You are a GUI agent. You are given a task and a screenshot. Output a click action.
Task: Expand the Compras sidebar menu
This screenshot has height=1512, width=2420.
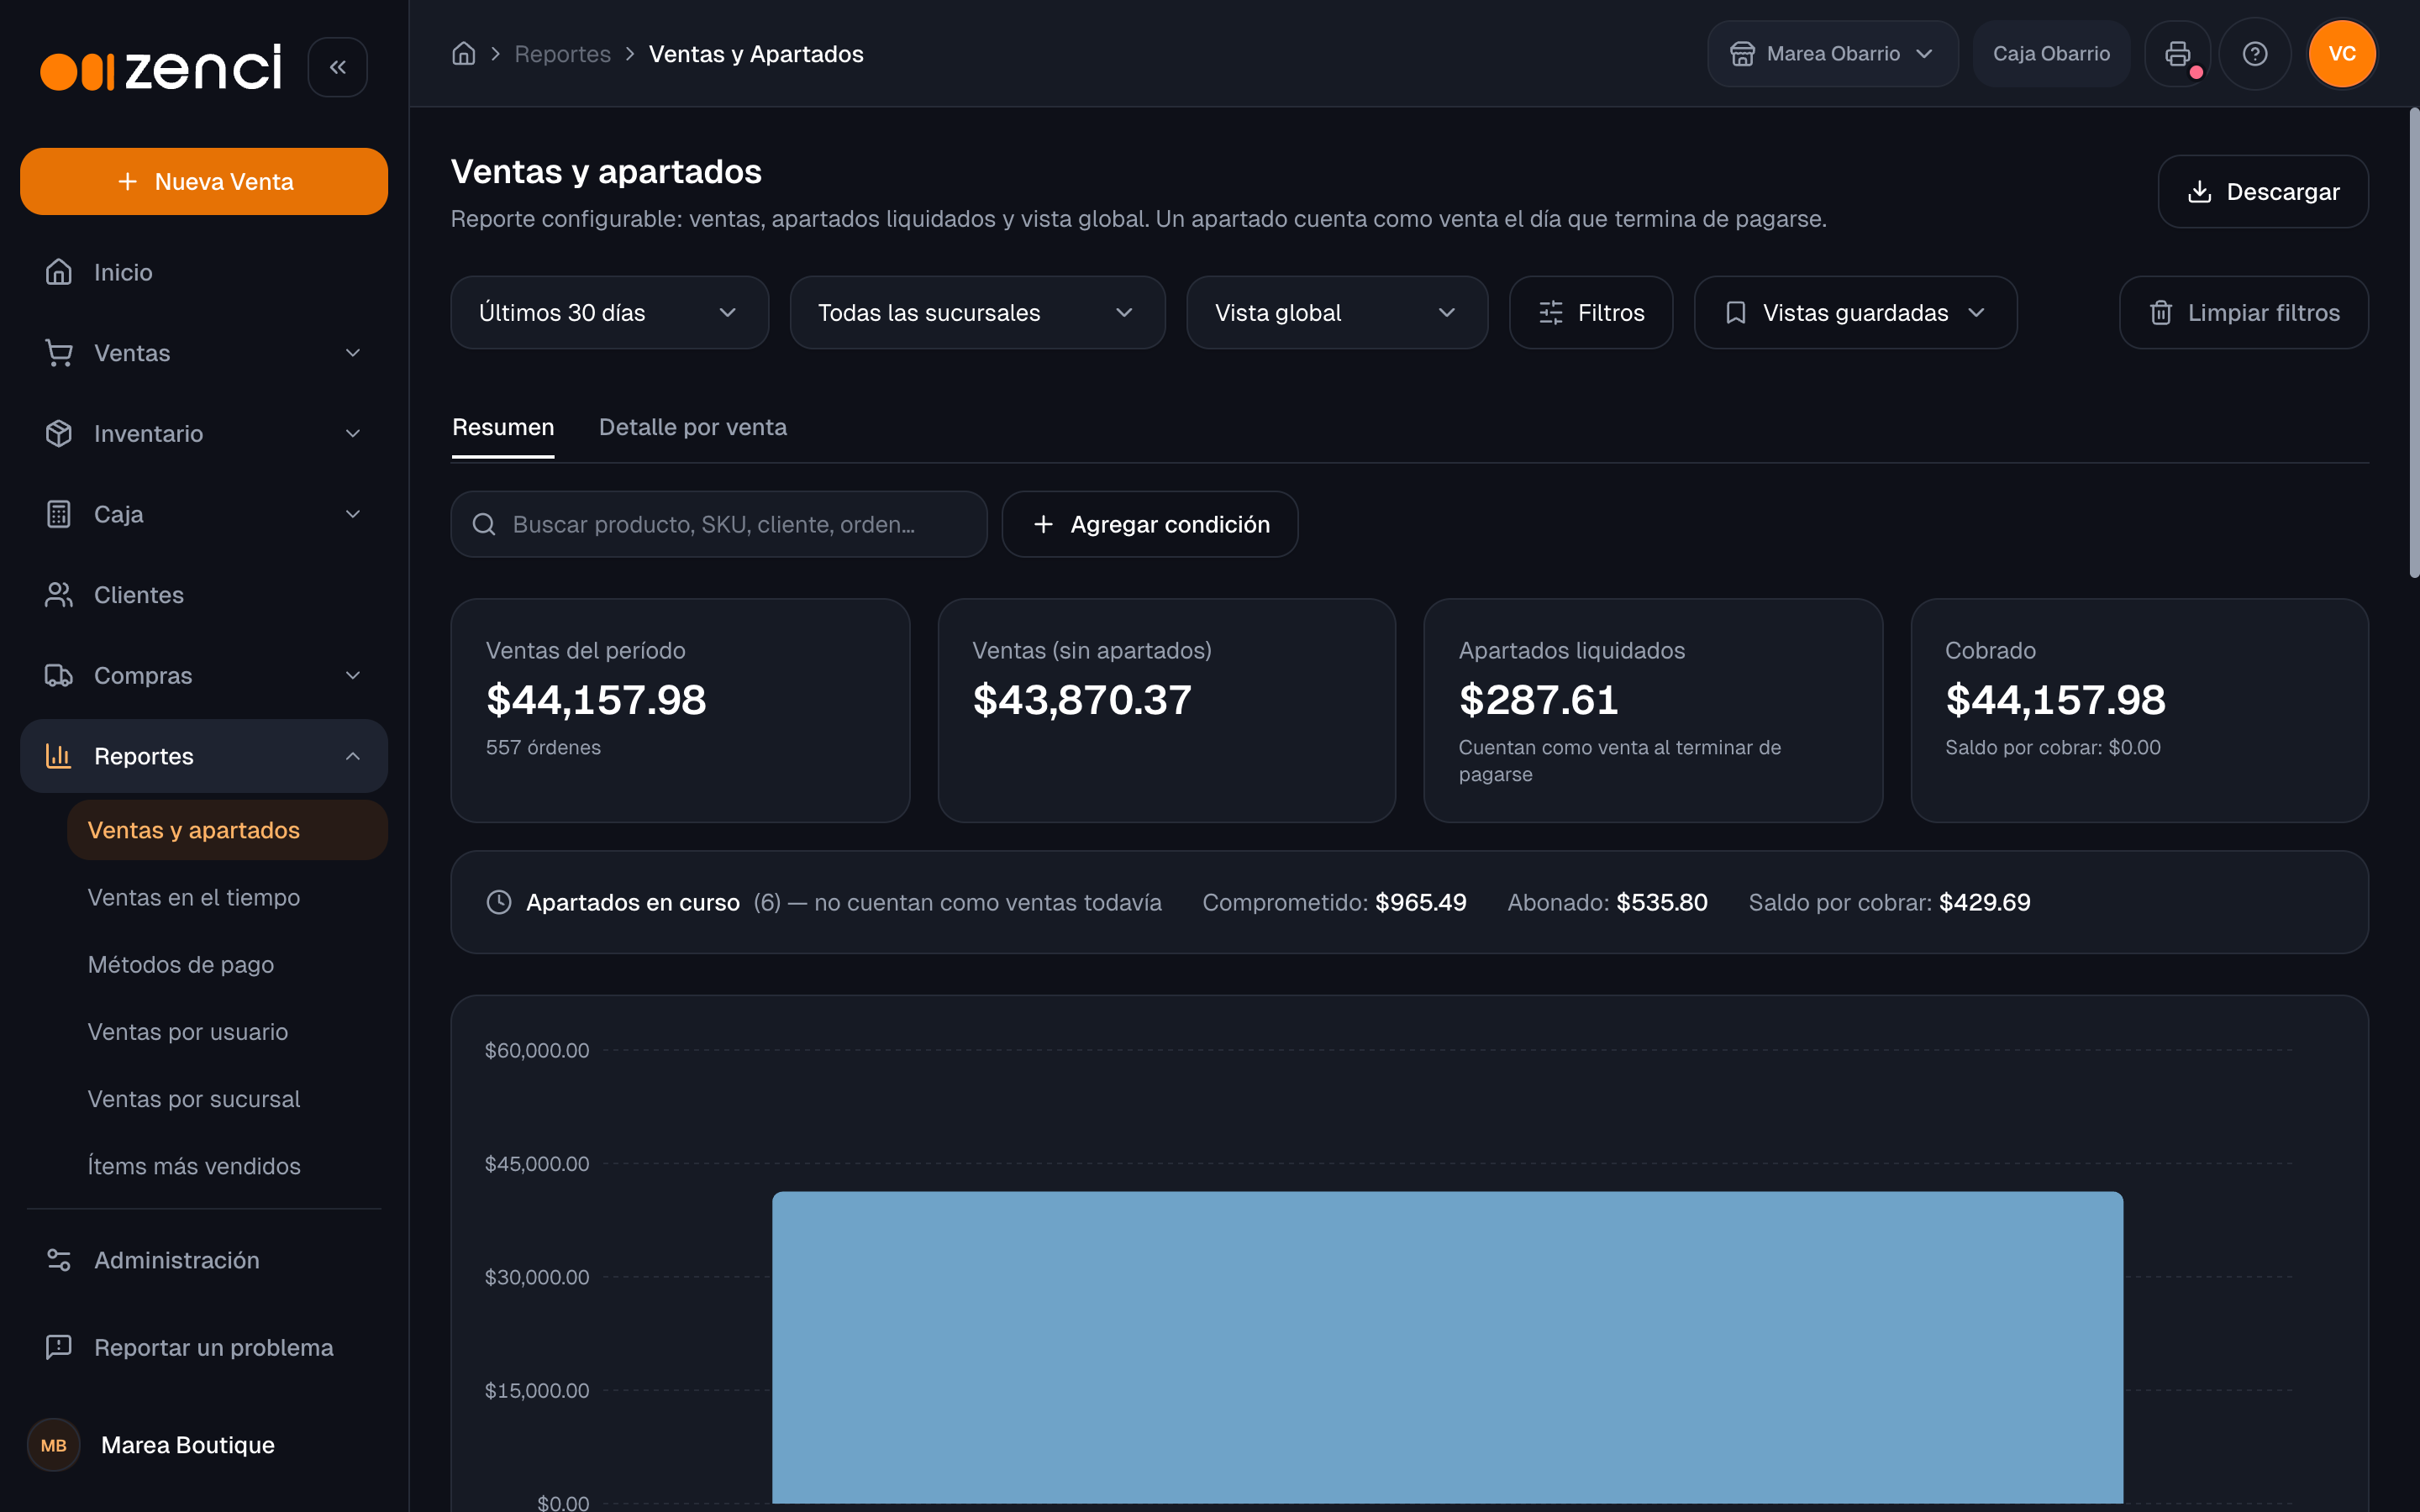tap(204, 676)
